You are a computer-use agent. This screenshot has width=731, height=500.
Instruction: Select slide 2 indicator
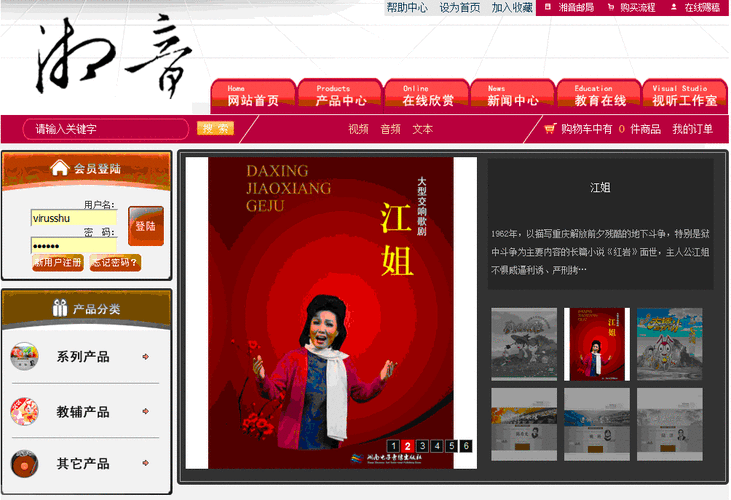[407, 446]
